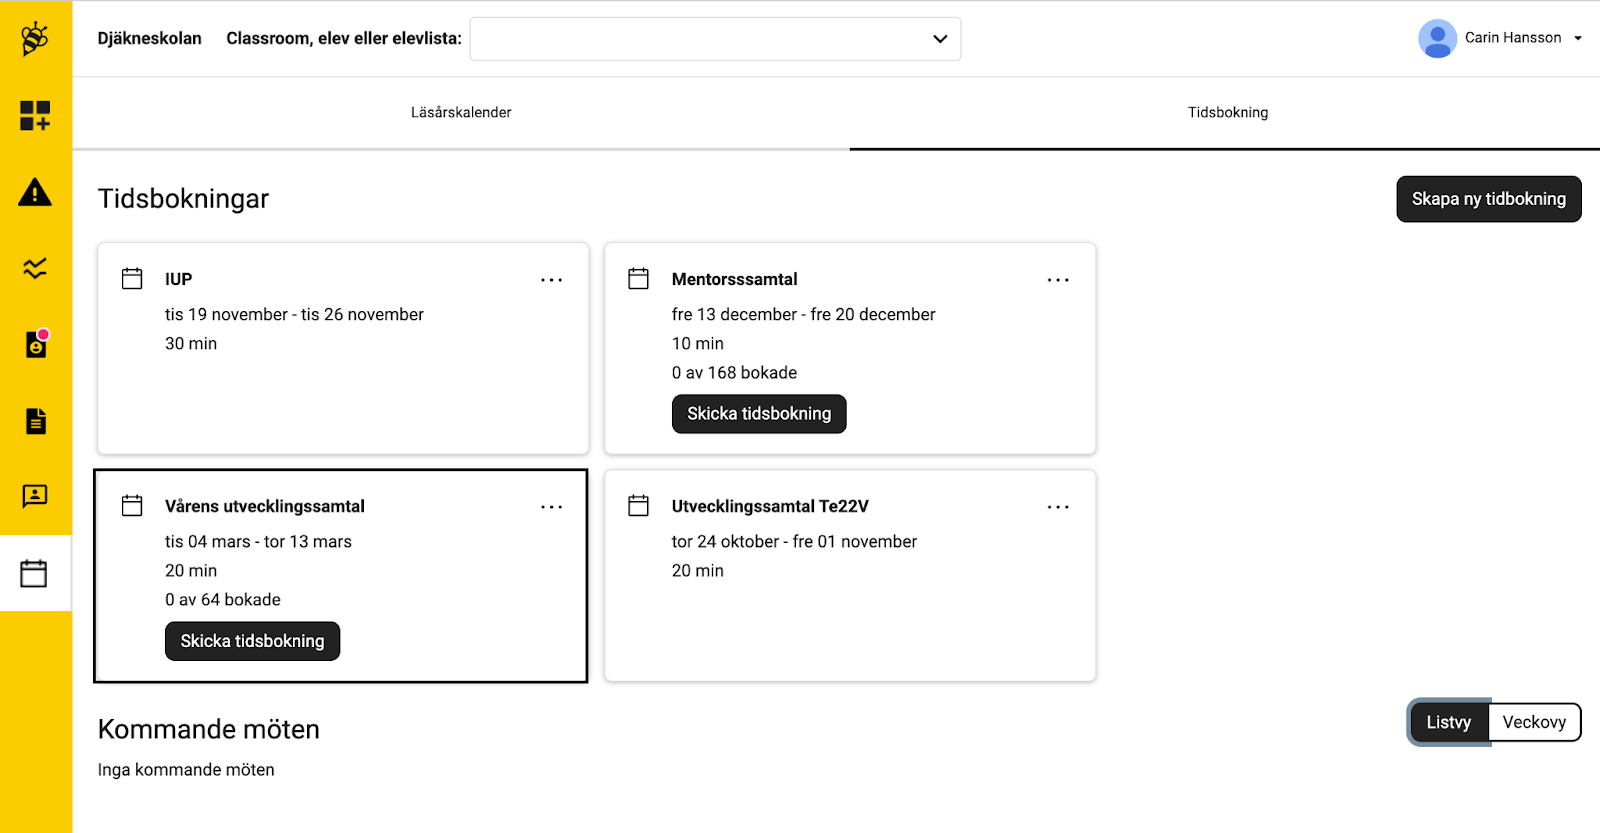The width and height of the screenshot is (1600, 833).
Task: Open the dashboard grid-plus sidebar icon
Action: (x=35, y=115)
